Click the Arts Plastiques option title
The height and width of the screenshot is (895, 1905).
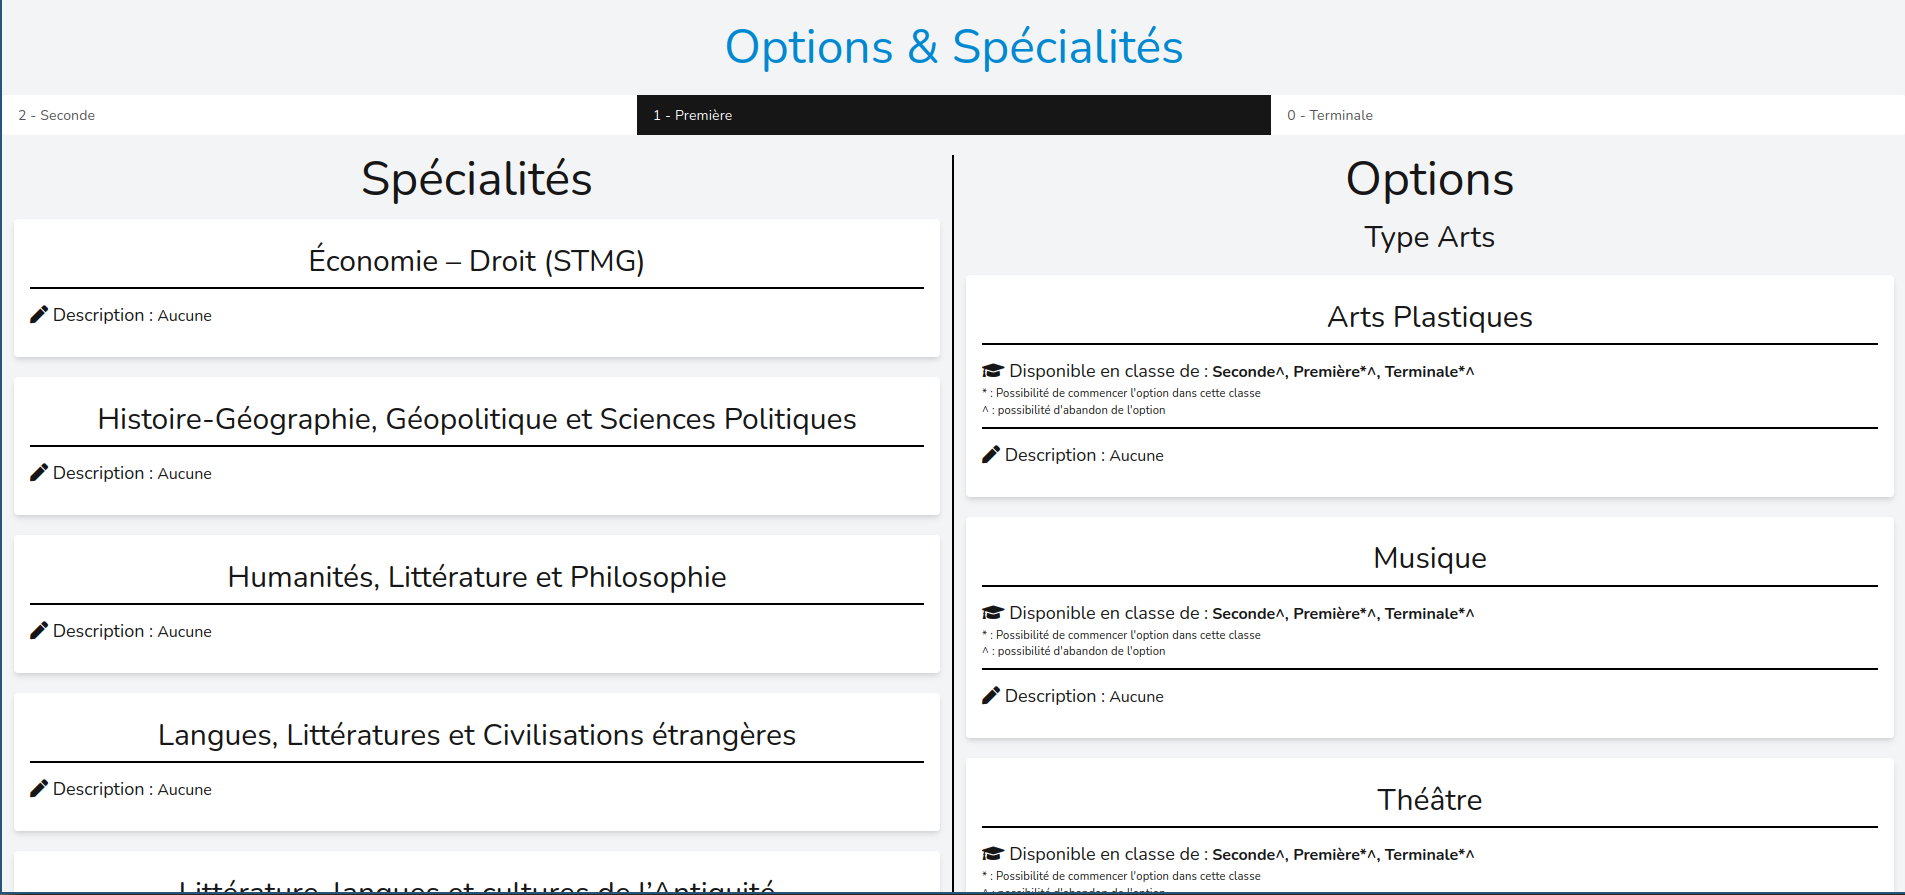[x=1429, y=317]
